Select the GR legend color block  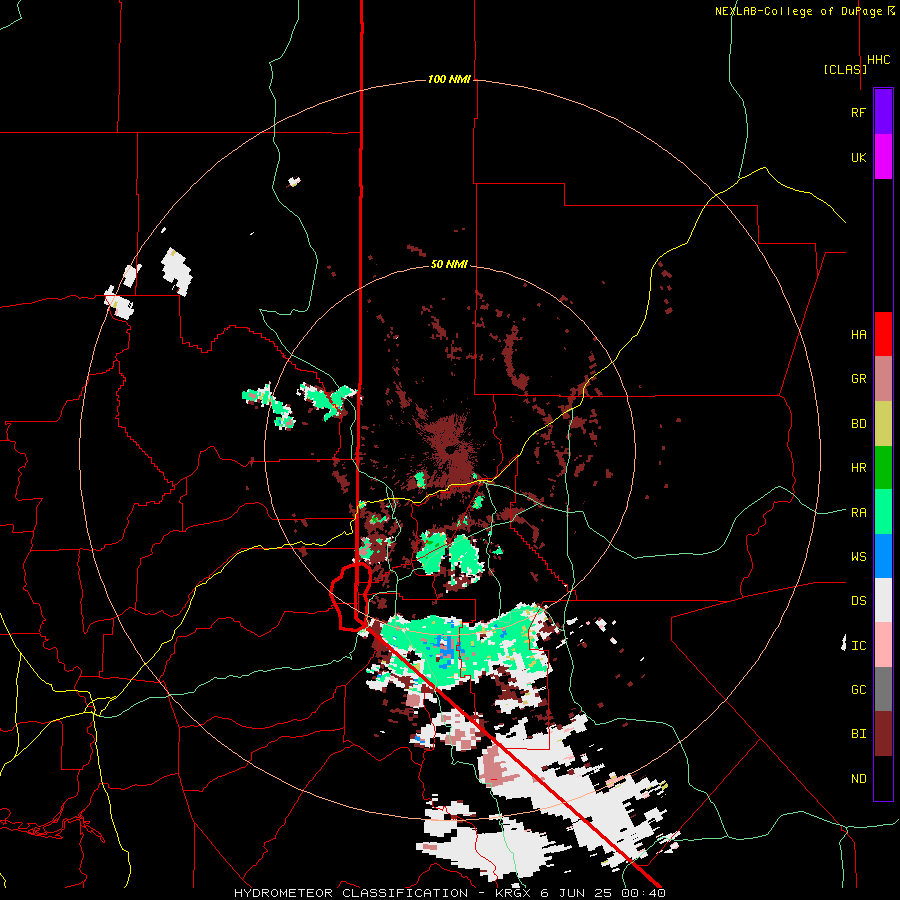[883, 378]
